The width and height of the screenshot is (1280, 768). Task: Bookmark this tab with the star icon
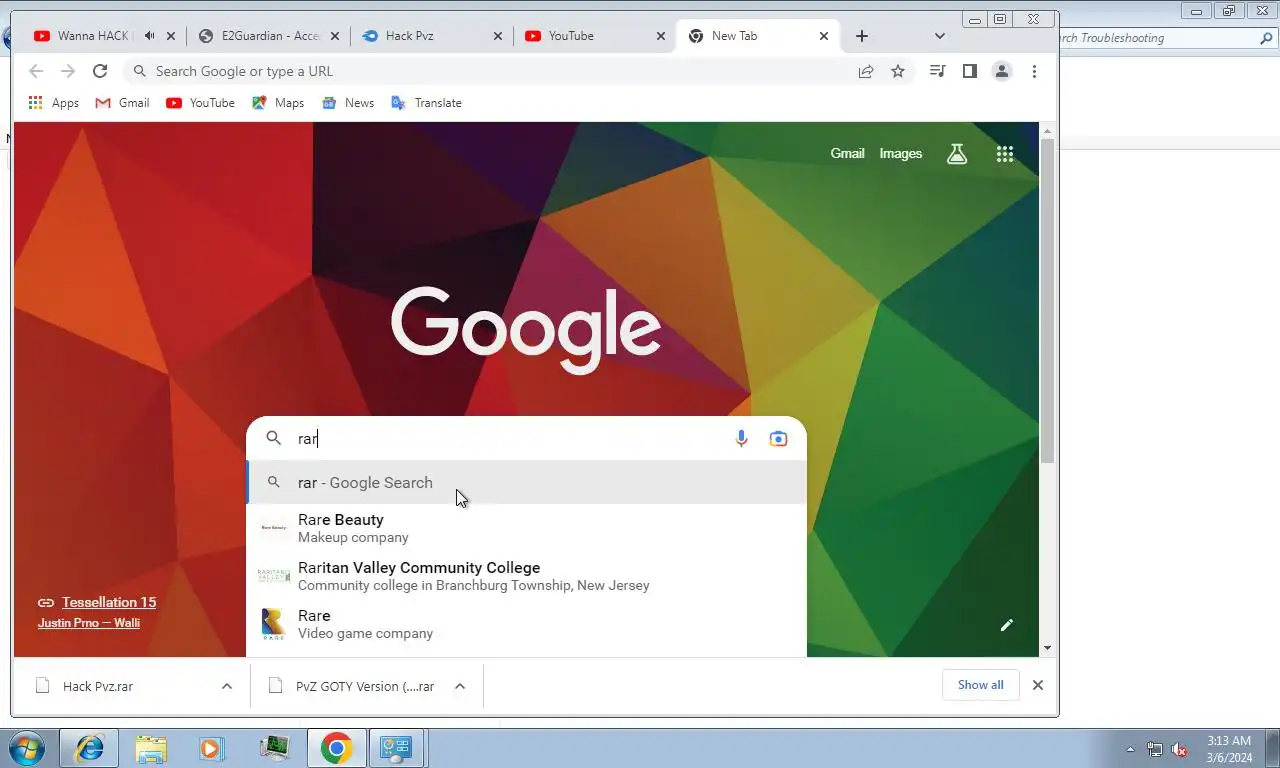[898, 71]
